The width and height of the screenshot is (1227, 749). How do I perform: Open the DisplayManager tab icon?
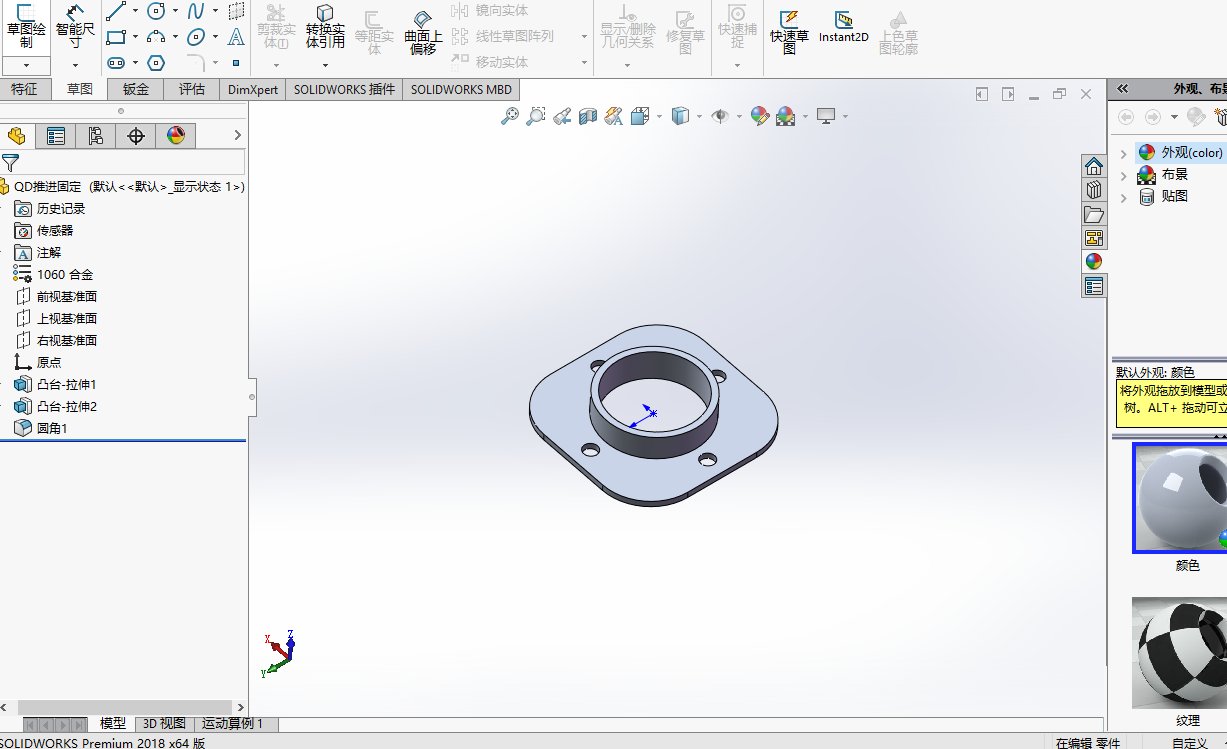pos(176,136)
